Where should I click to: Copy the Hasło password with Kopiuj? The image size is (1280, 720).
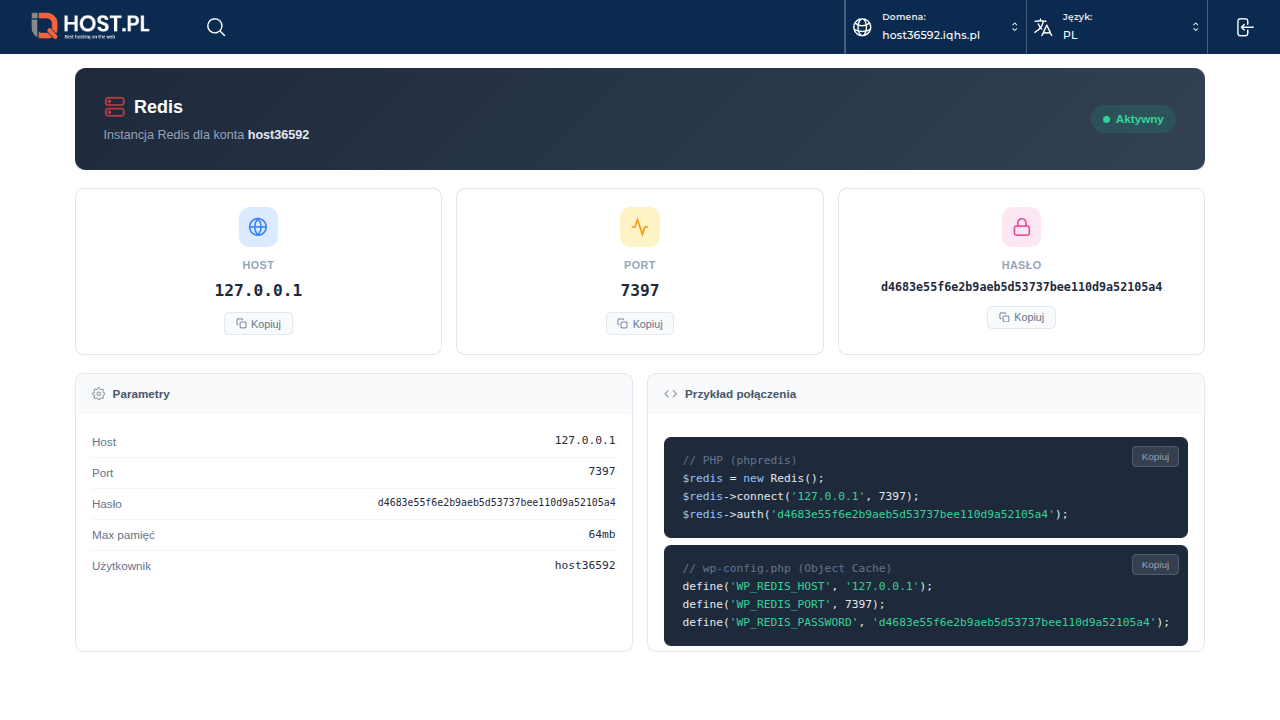pos(1021,317)
